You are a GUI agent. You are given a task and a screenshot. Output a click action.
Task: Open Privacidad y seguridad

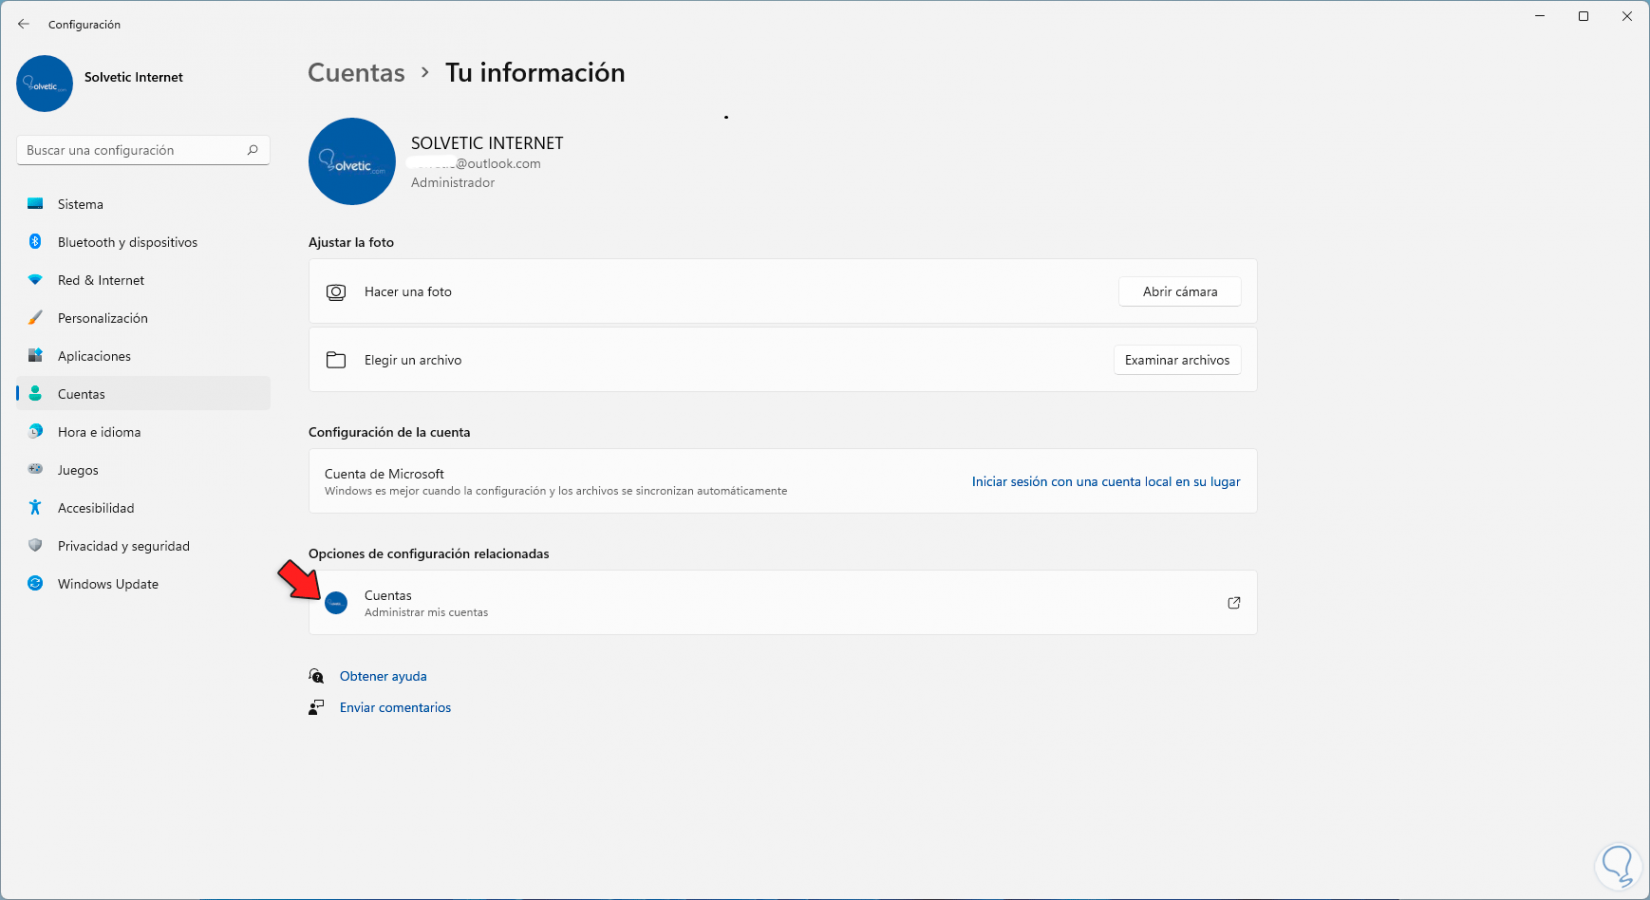(143, 546)
